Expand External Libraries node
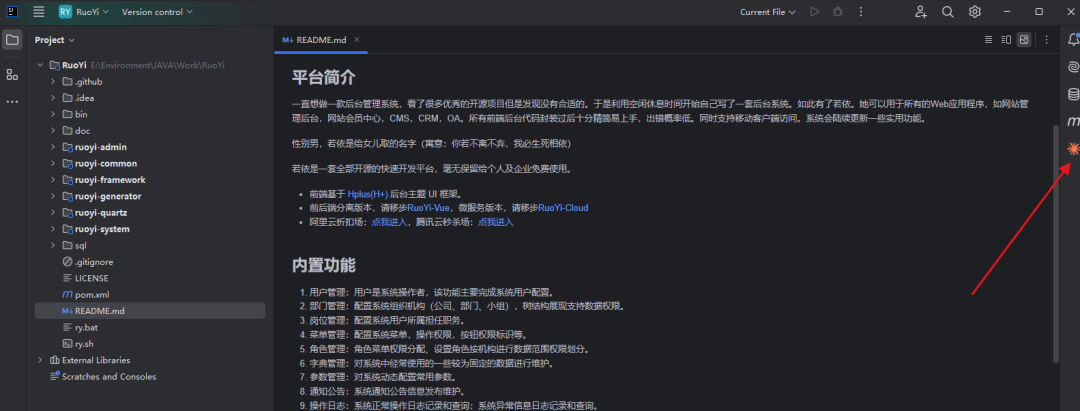 [x=40, y=360]
